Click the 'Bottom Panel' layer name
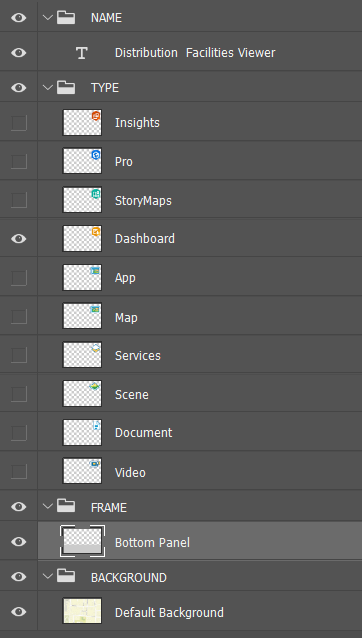Viewport: 362px width, 638px height. click(152, 543)
